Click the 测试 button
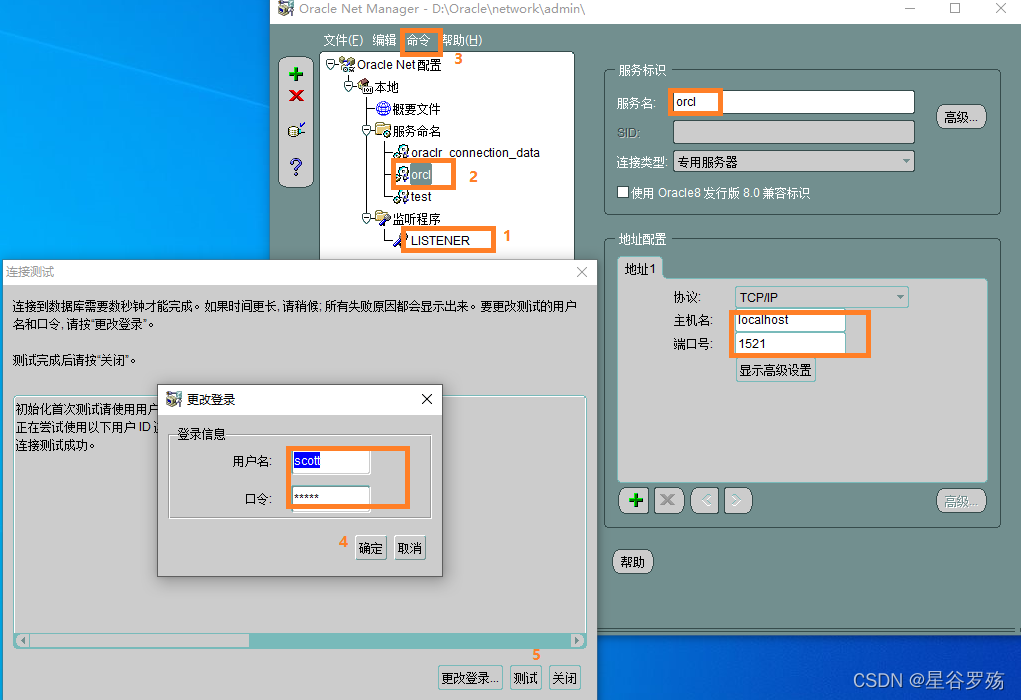Viewport: 1021px width, 700px height. (x=525, y=678)
